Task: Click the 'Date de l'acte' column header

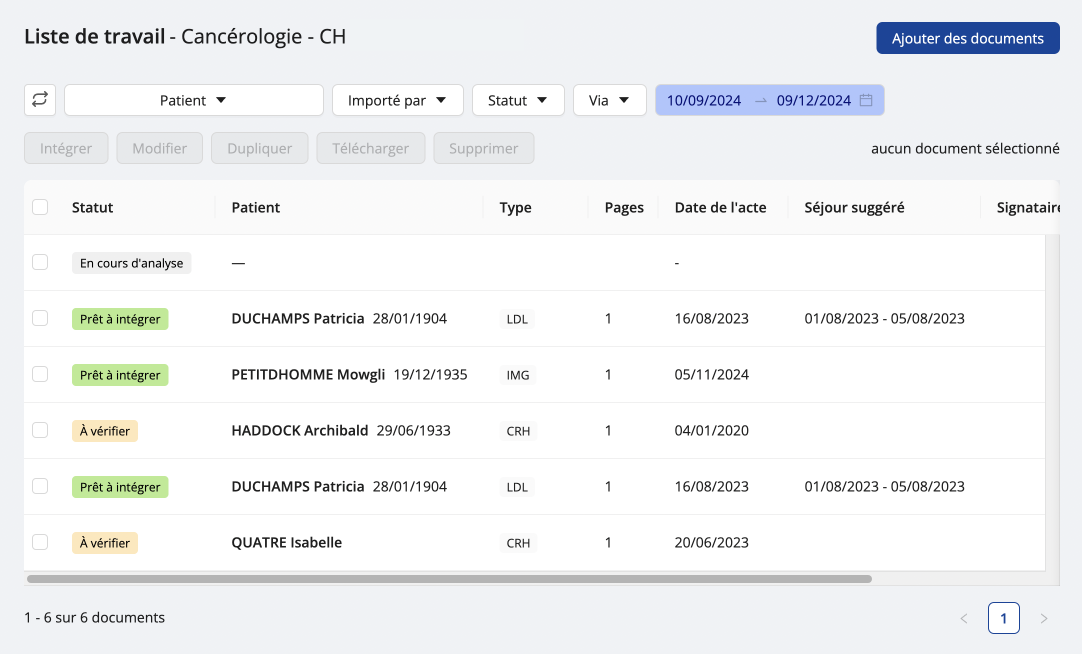Action: [x=720, y=208]
